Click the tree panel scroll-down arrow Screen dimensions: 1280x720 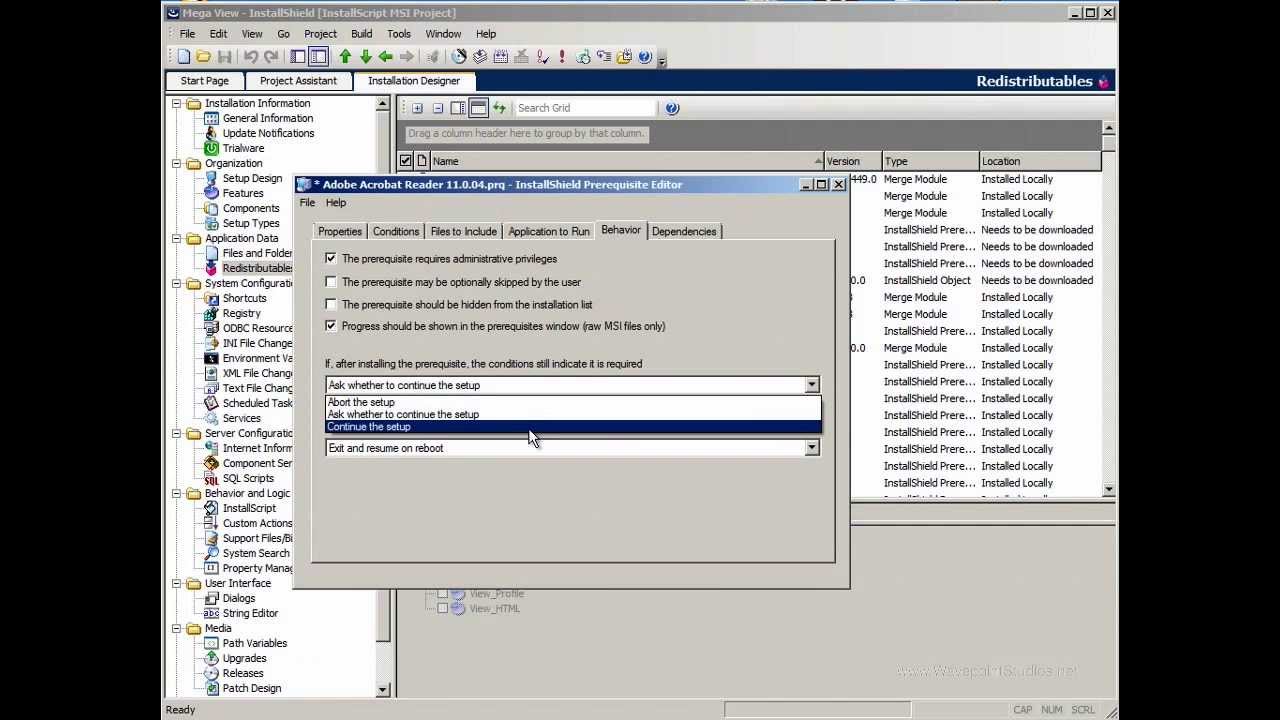click(x=382, y=689)
